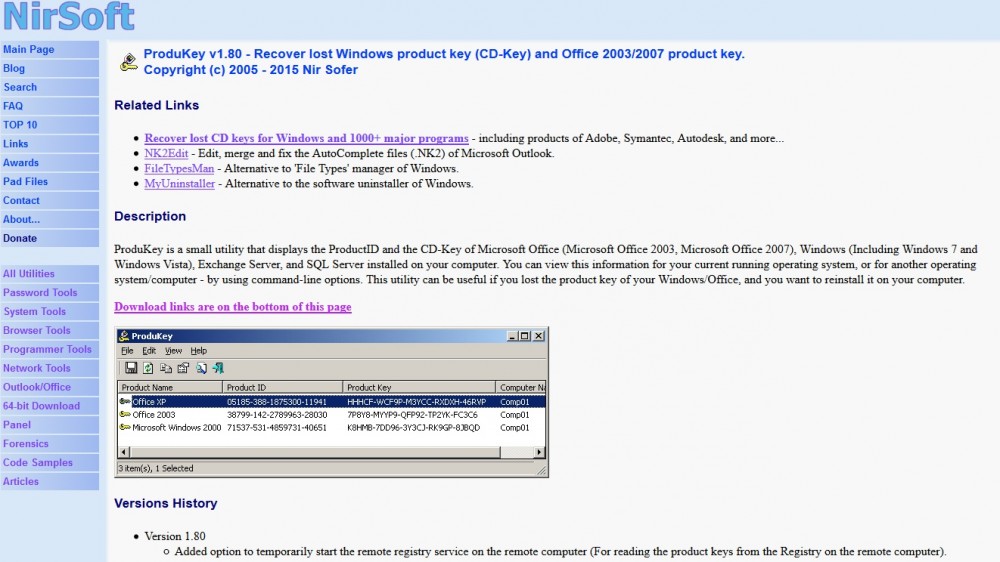Jump to download links at page bottom
1000x562 pixels.
click(x=232, y=307)
